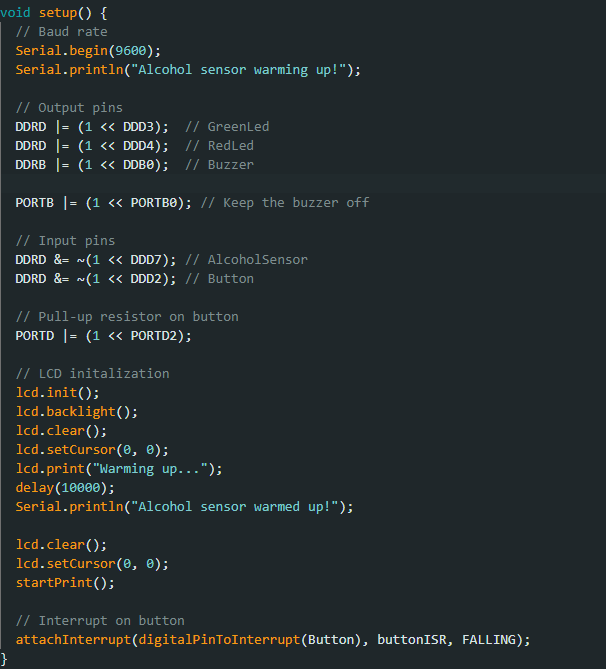The width and height of the screenshot is (606, 669).
Task: Click the startPrint() line
Action: (65, 583)
